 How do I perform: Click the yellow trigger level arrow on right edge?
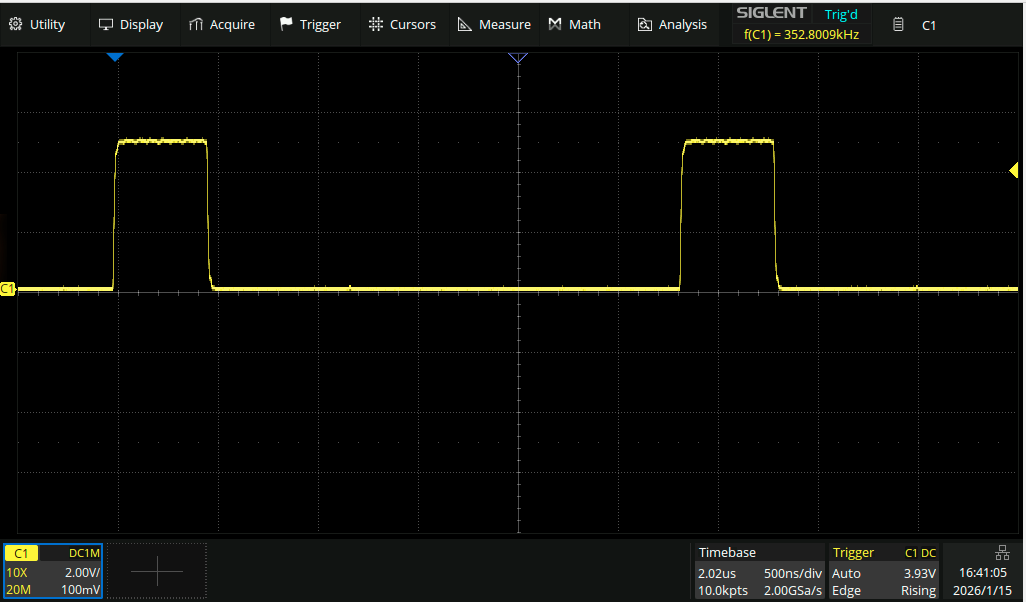point(1014,170)
